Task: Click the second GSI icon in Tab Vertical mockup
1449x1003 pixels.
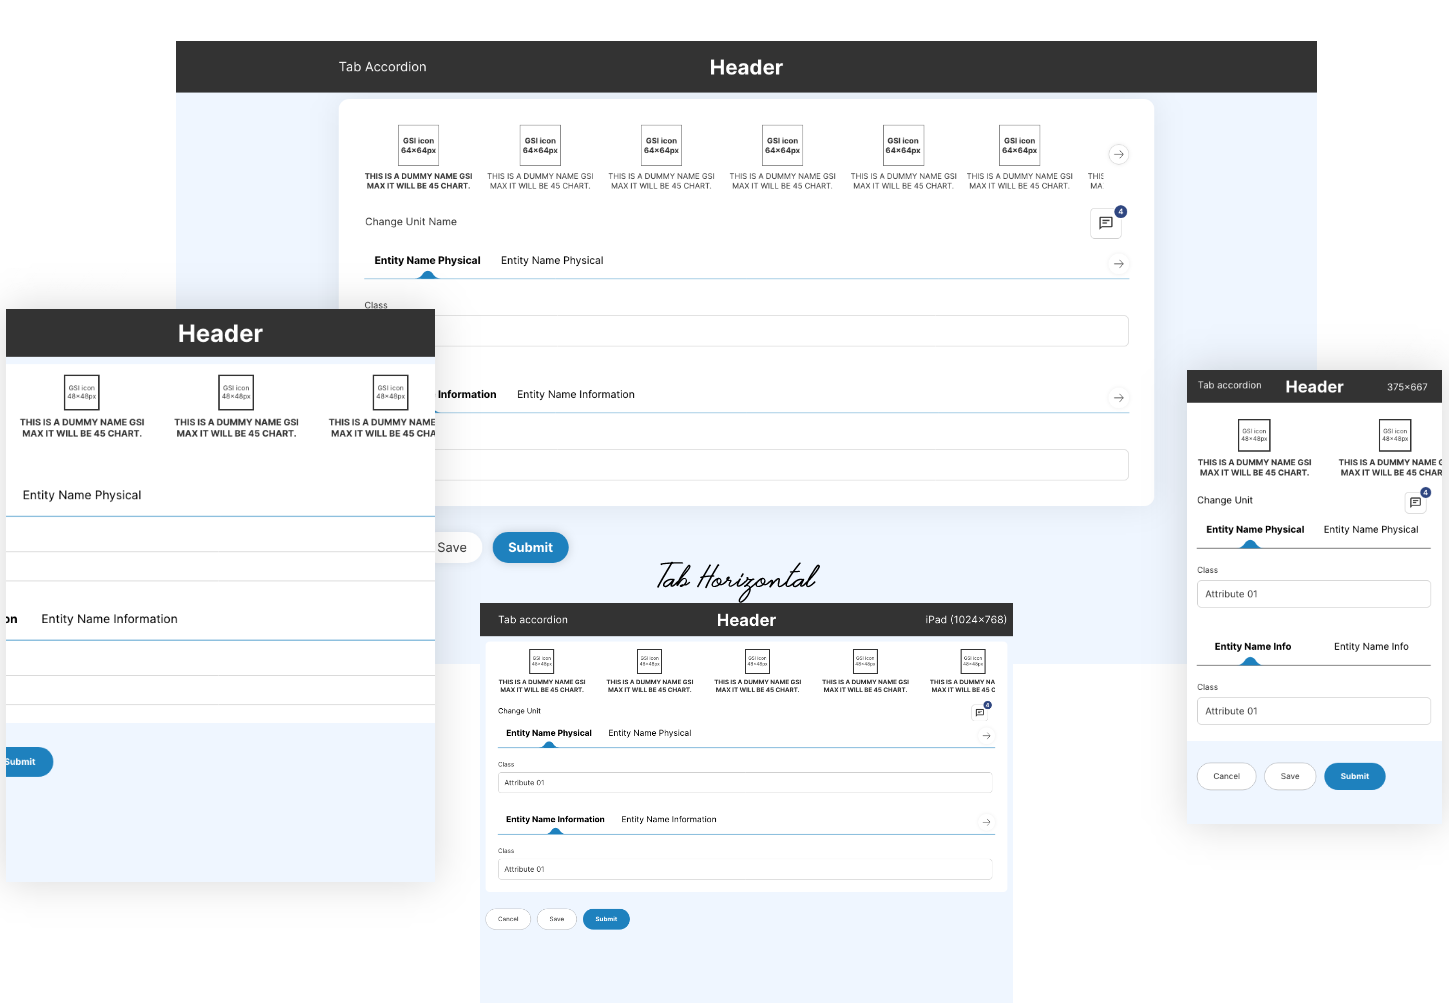Action: (236, 393)
